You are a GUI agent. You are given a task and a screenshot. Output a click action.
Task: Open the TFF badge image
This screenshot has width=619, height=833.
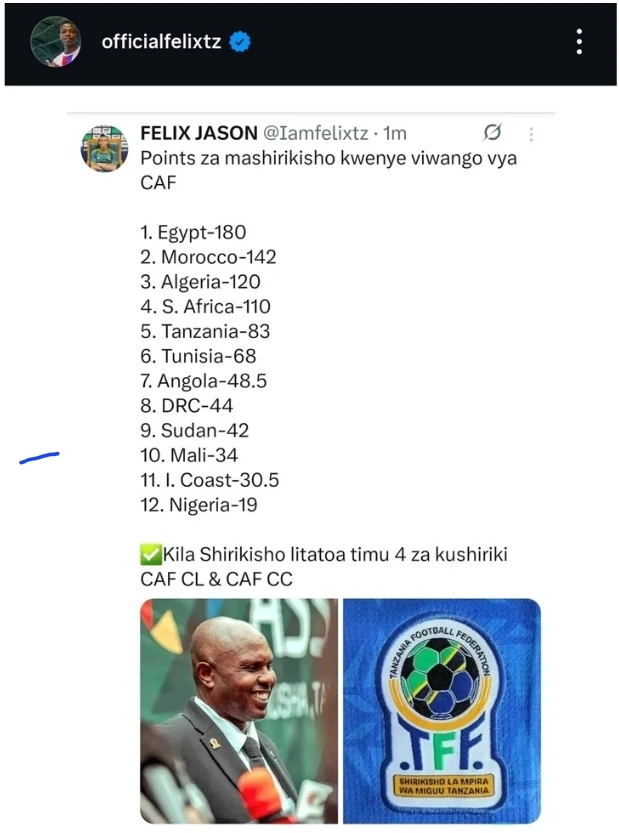click(441, 710)
